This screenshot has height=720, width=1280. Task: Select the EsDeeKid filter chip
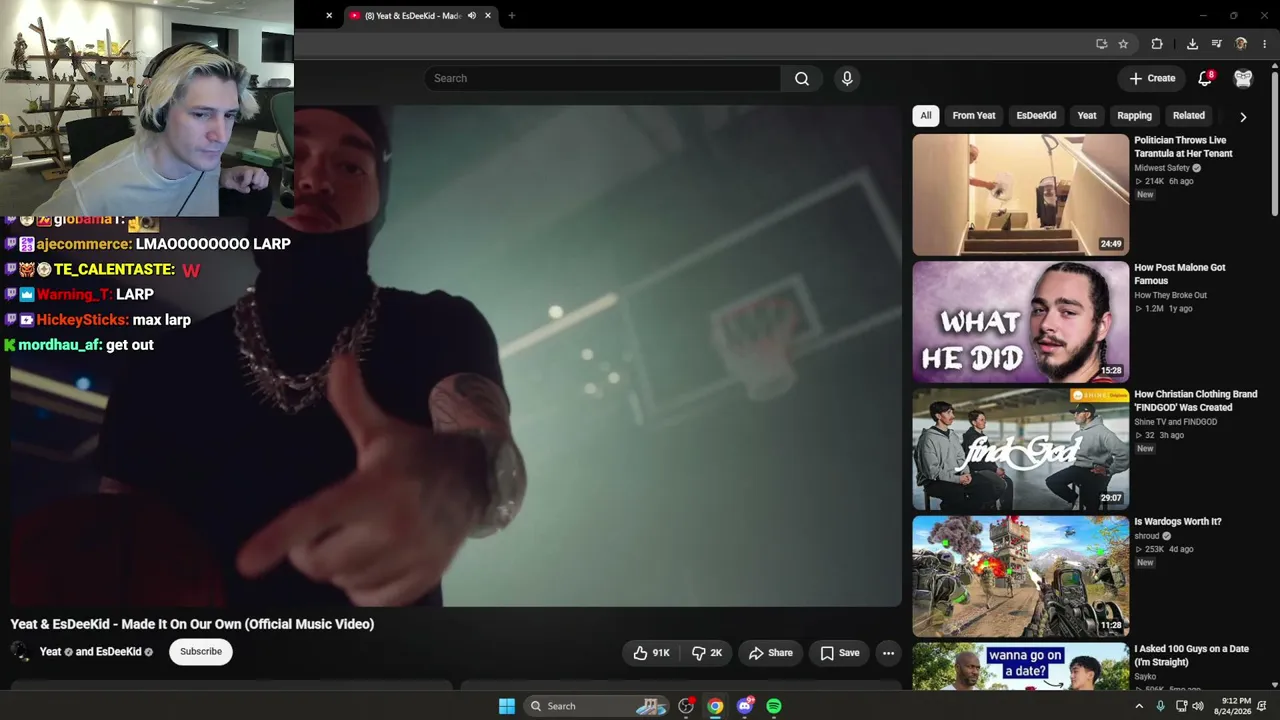(1036, 116)
